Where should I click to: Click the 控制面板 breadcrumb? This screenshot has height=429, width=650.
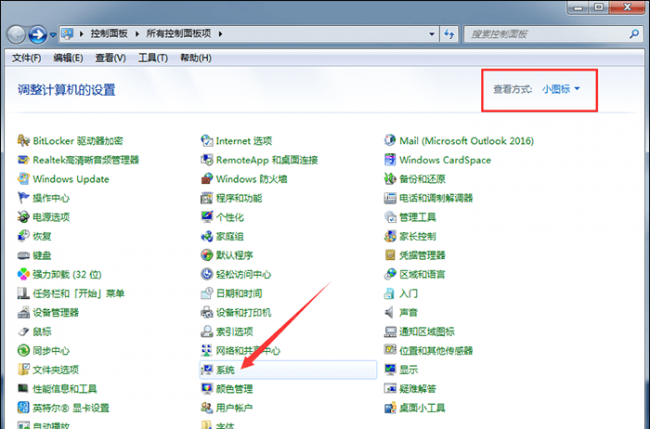pos(109,34)
